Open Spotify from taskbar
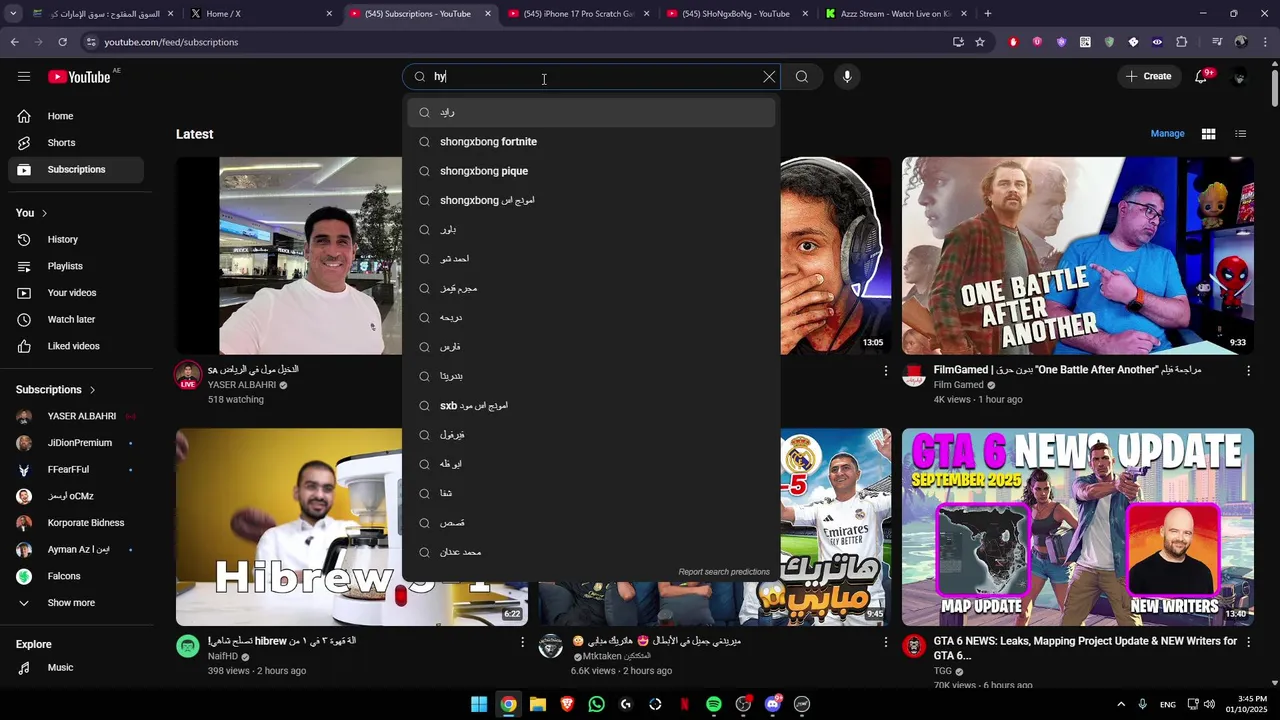1280x720 pixels. click(x=714, y=704)
